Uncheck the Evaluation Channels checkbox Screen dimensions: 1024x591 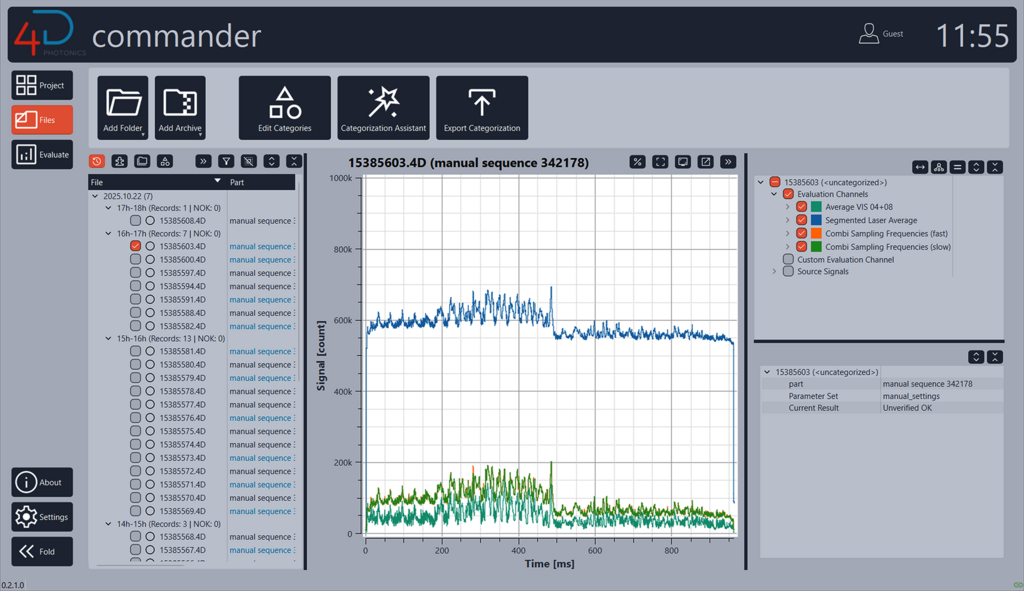[788, 194]
